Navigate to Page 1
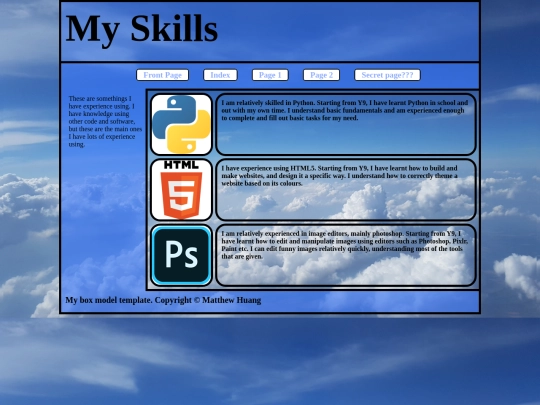540x405 pixels. (x=270, y=75)
